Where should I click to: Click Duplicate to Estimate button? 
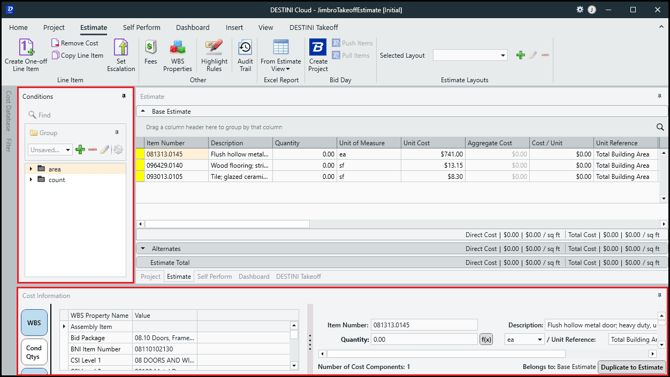click(632, 367)
